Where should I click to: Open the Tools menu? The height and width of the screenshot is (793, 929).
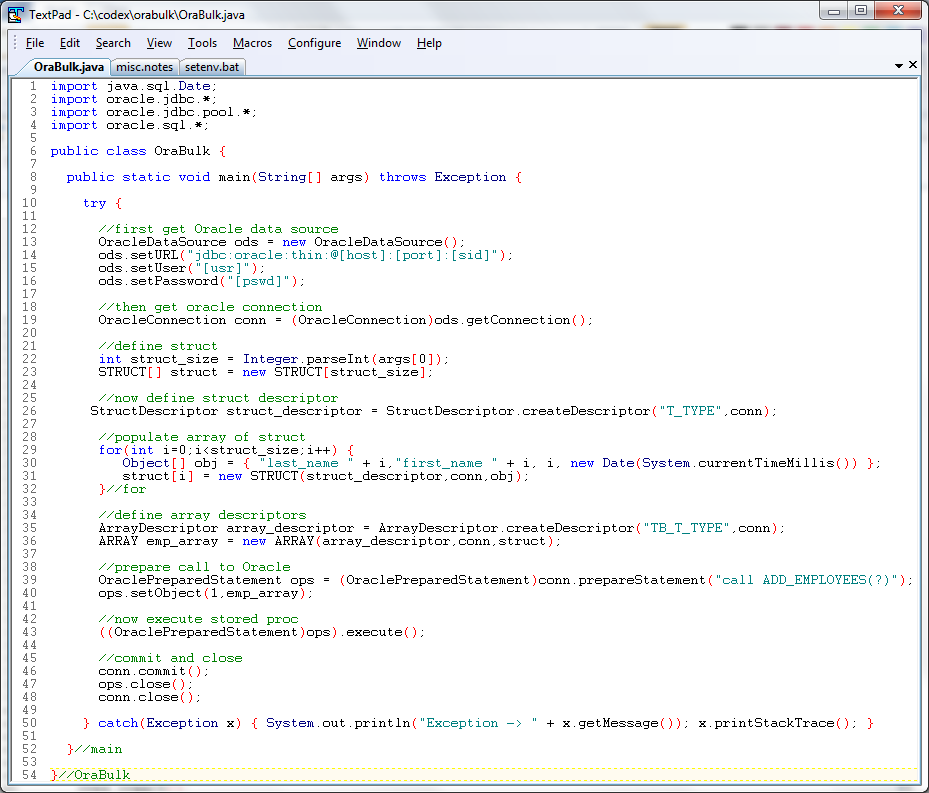203,43
